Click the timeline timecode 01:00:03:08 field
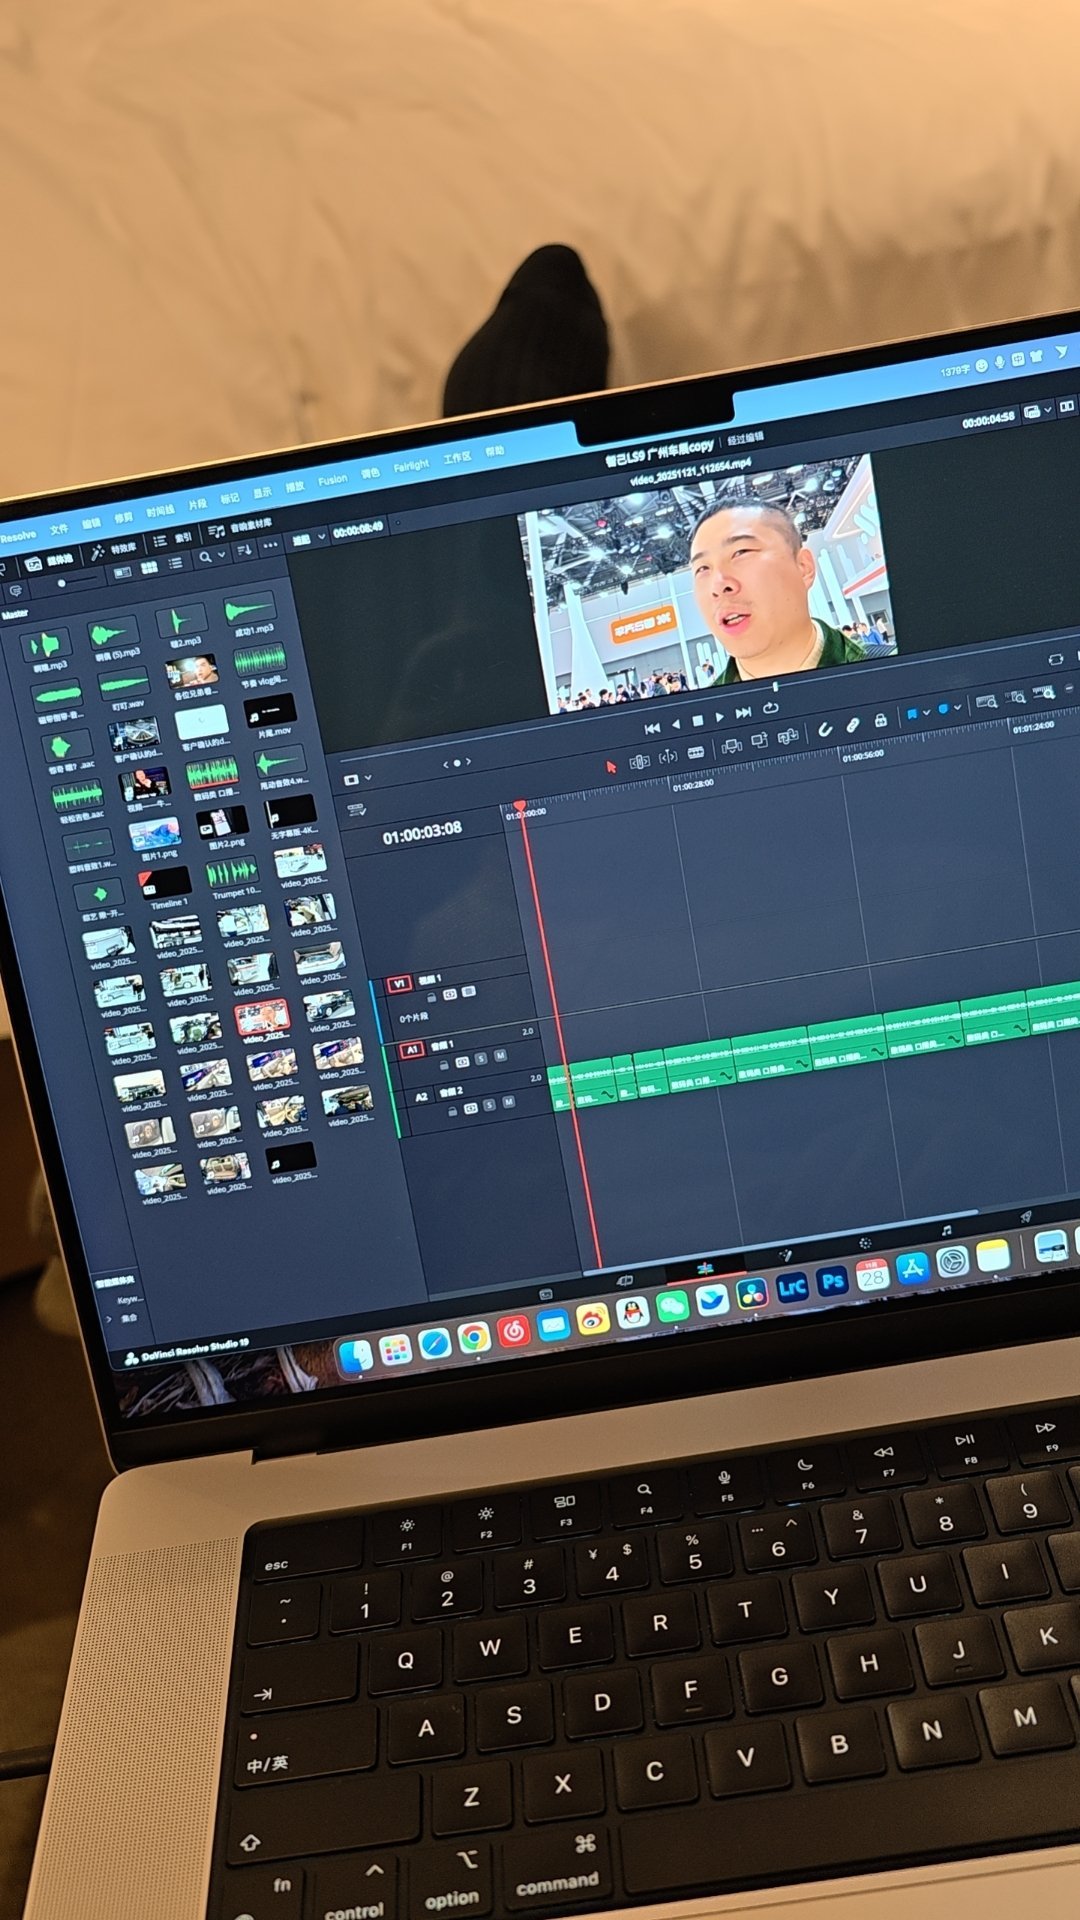1080x1920 pixels. [422, 831]
